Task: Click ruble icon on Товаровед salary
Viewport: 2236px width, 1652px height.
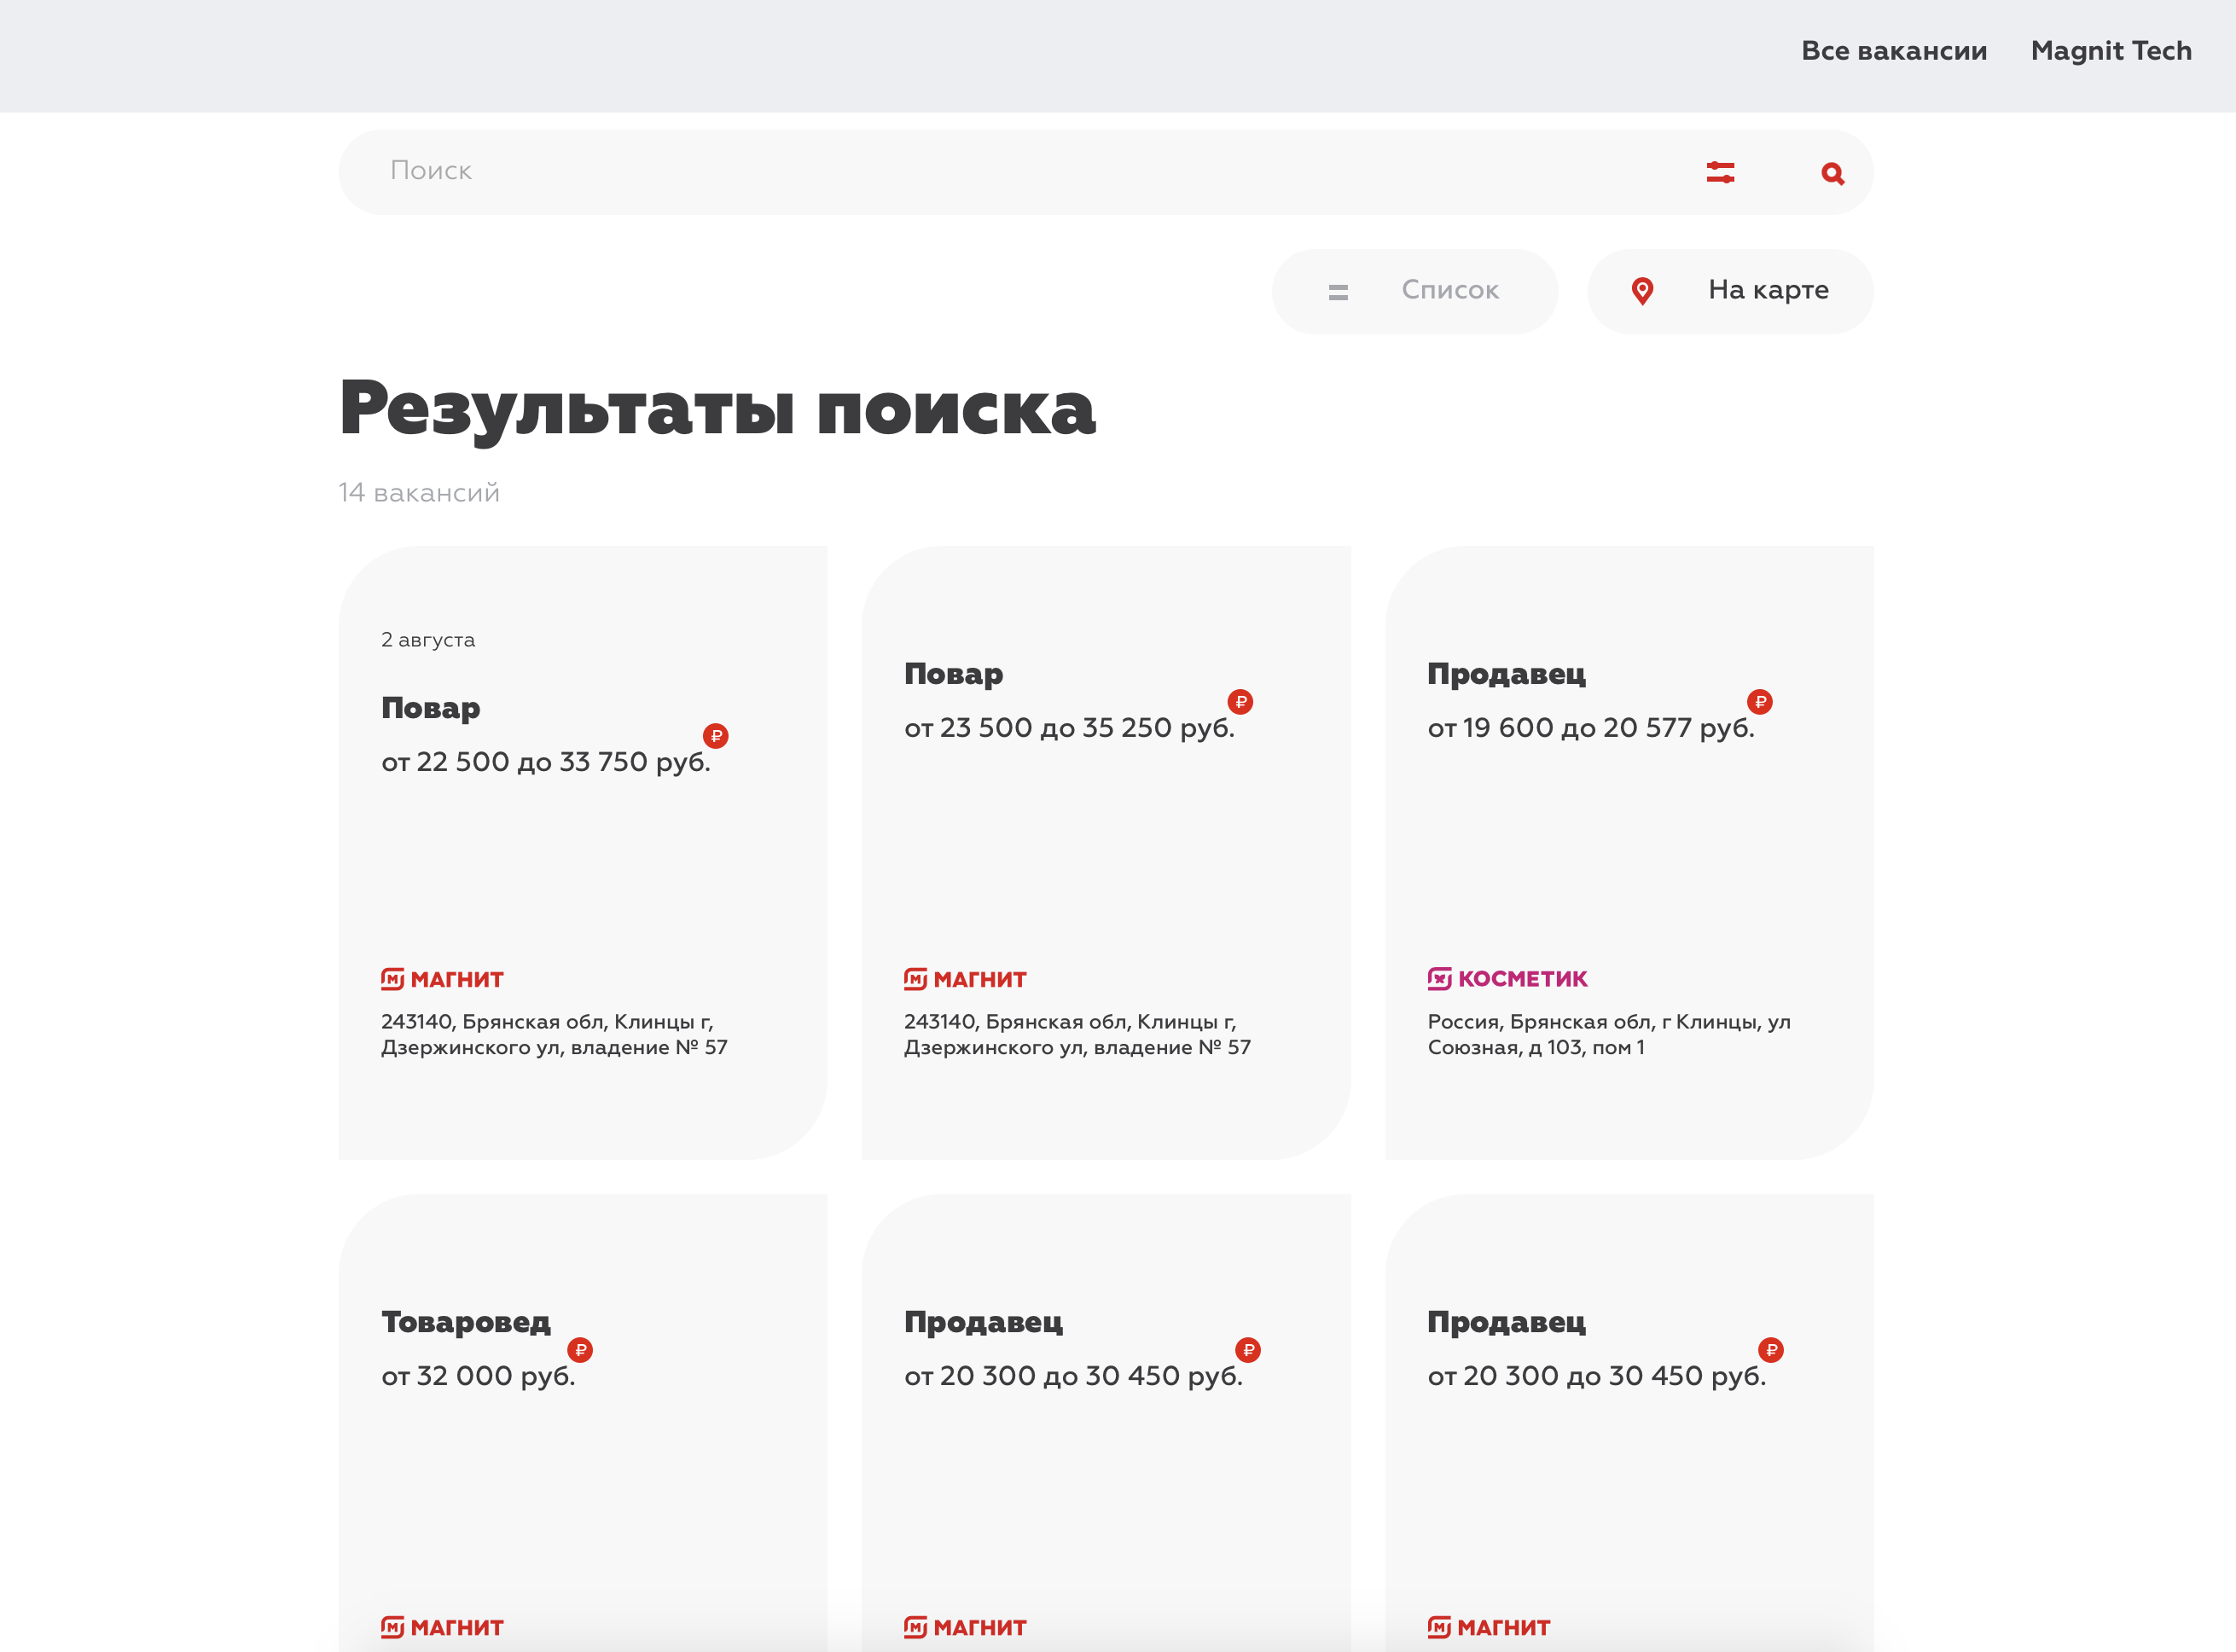Action: pyautogui.click(x=580, y=1350)
